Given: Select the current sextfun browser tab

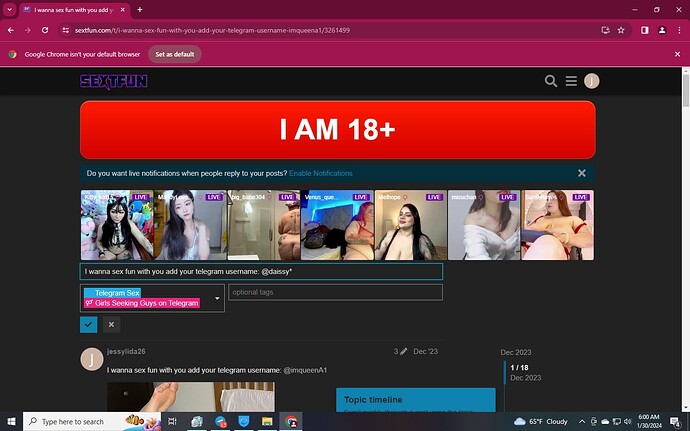Looking at the screenshot, I should point(74,10).
